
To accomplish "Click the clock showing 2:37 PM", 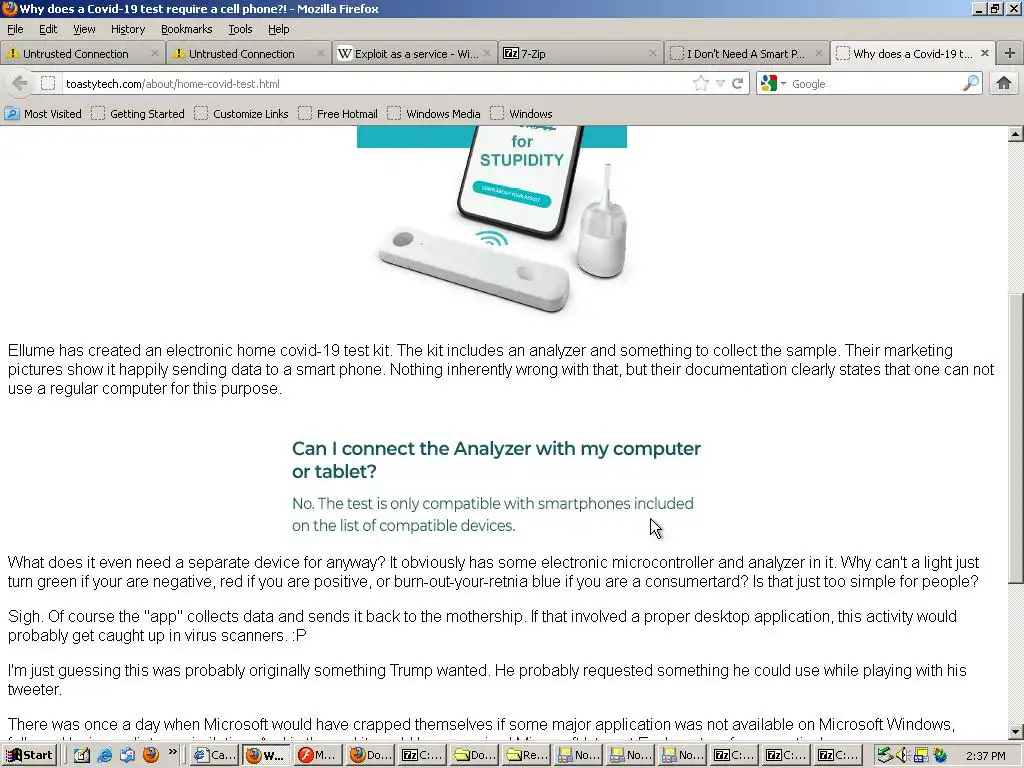I will click(x=985, y=756).
